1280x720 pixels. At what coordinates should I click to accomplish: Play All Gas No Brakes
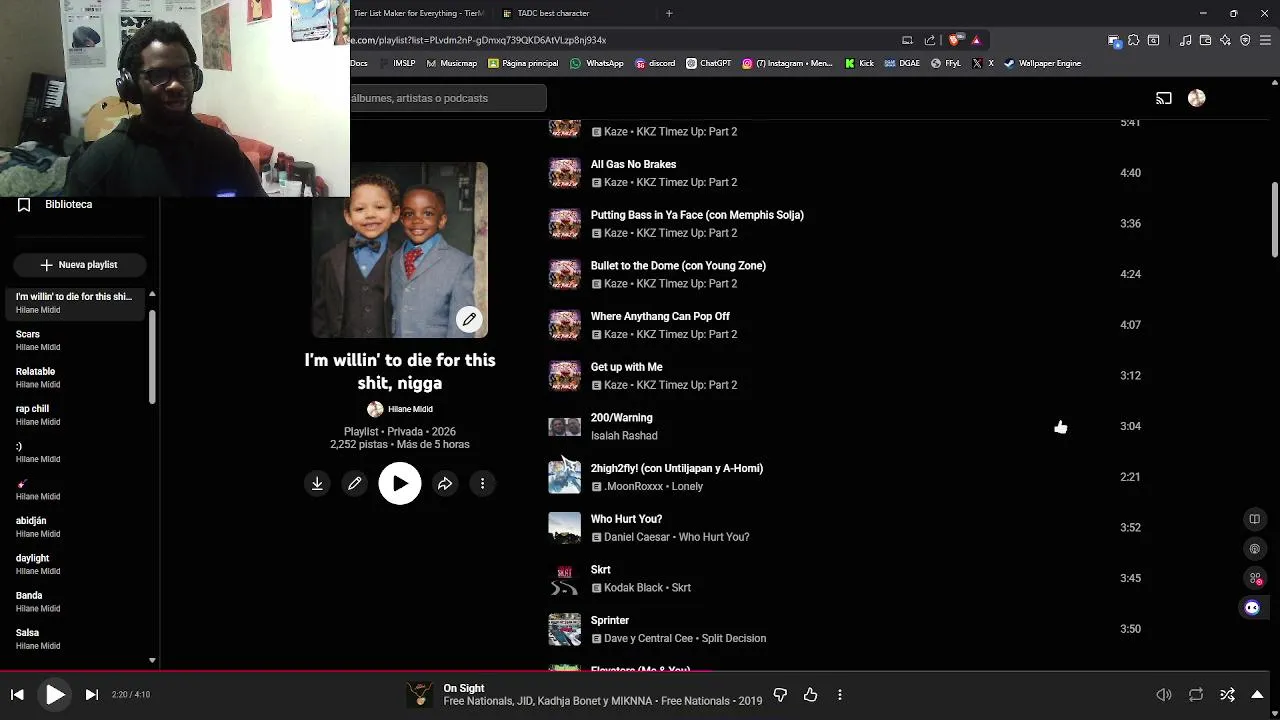pos(564,173)
